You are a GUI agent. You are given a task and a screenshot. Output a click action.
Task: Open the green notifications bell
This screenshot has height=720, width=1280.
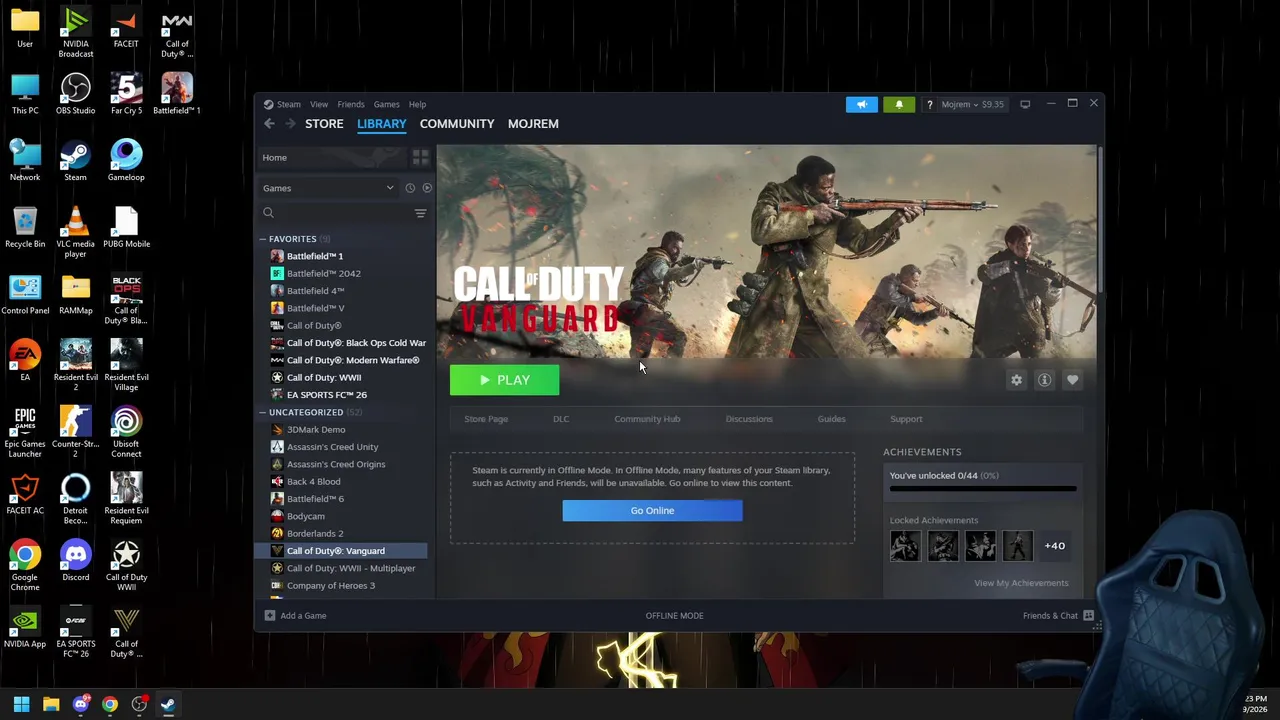pyautogui.click(x=898, y=104)
